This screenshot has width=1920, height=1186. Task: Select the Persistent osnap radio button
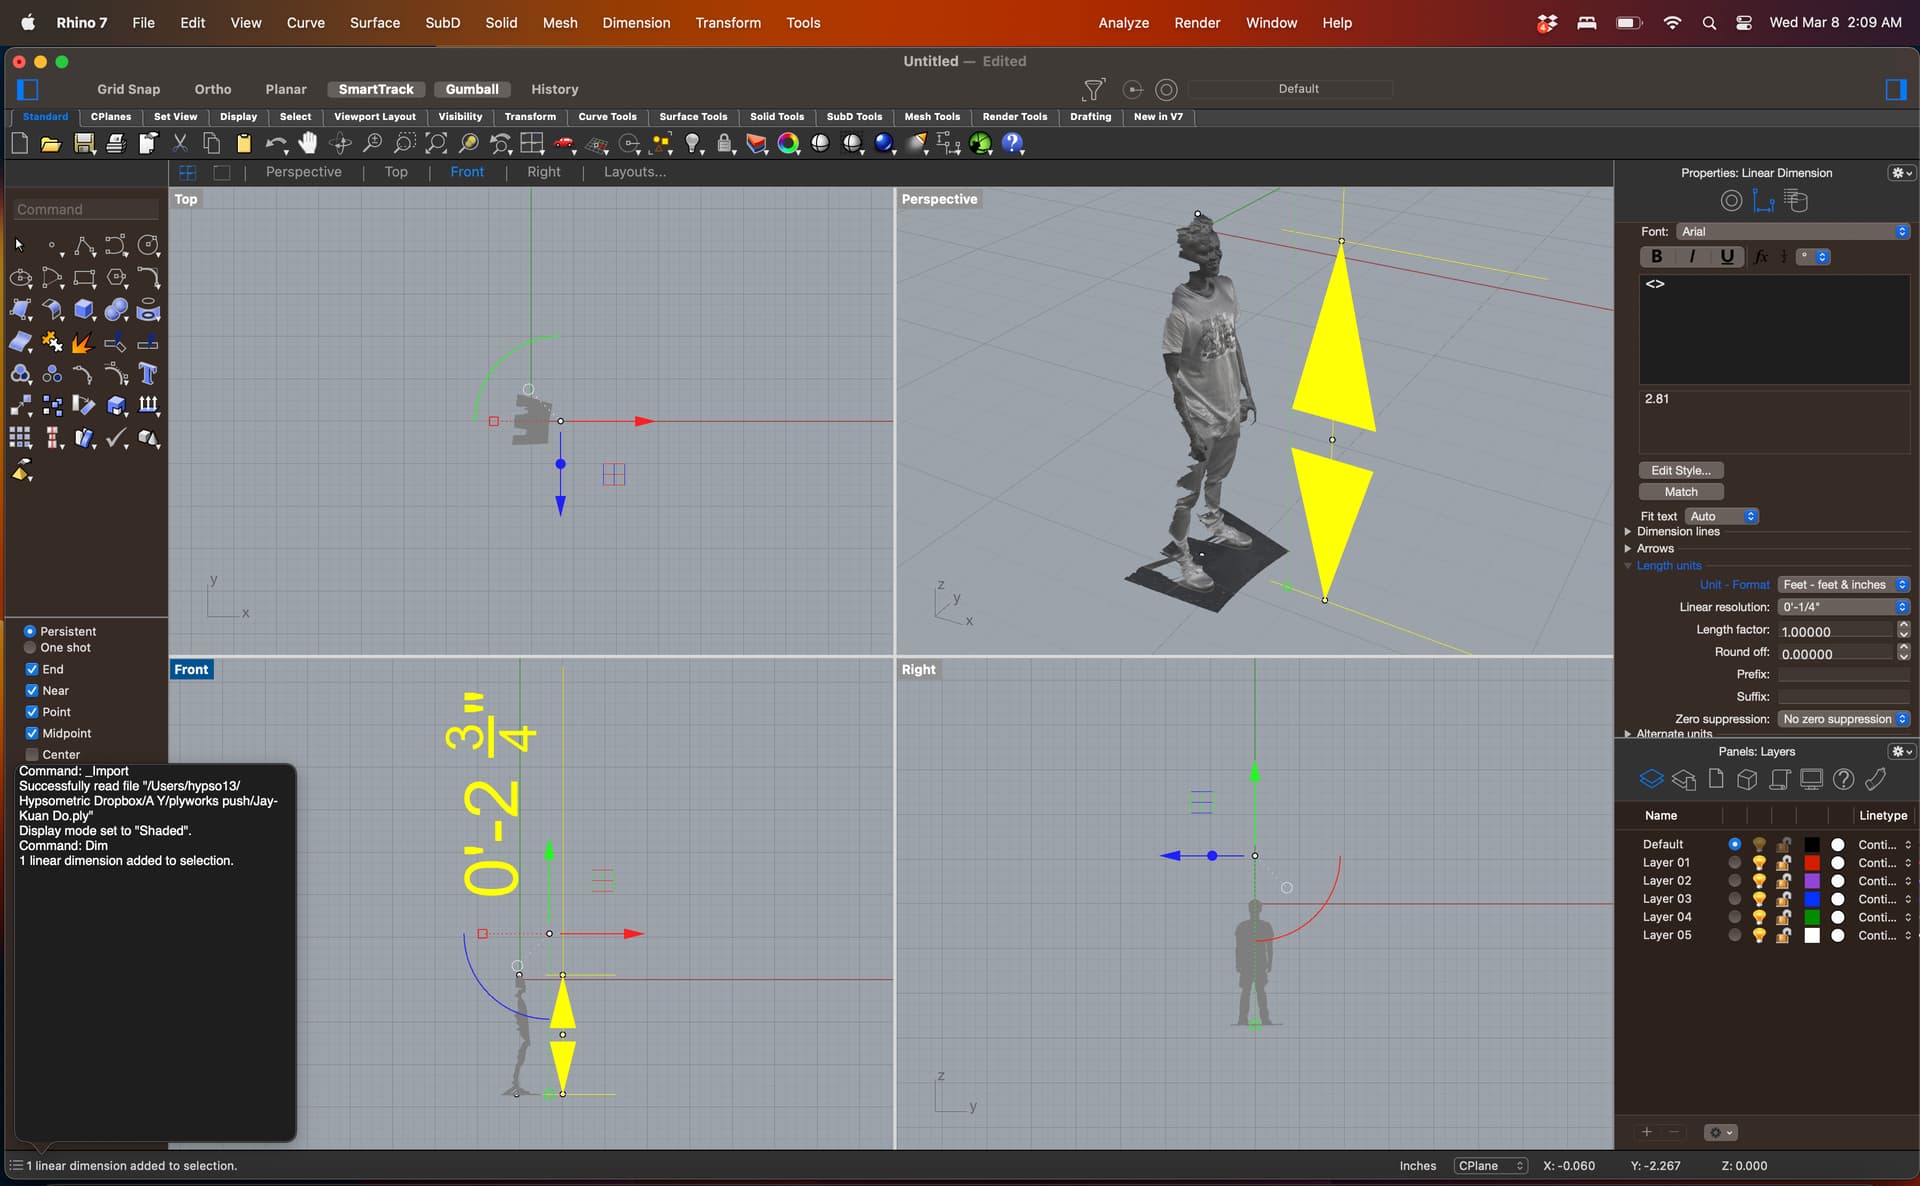pos(30,631)
